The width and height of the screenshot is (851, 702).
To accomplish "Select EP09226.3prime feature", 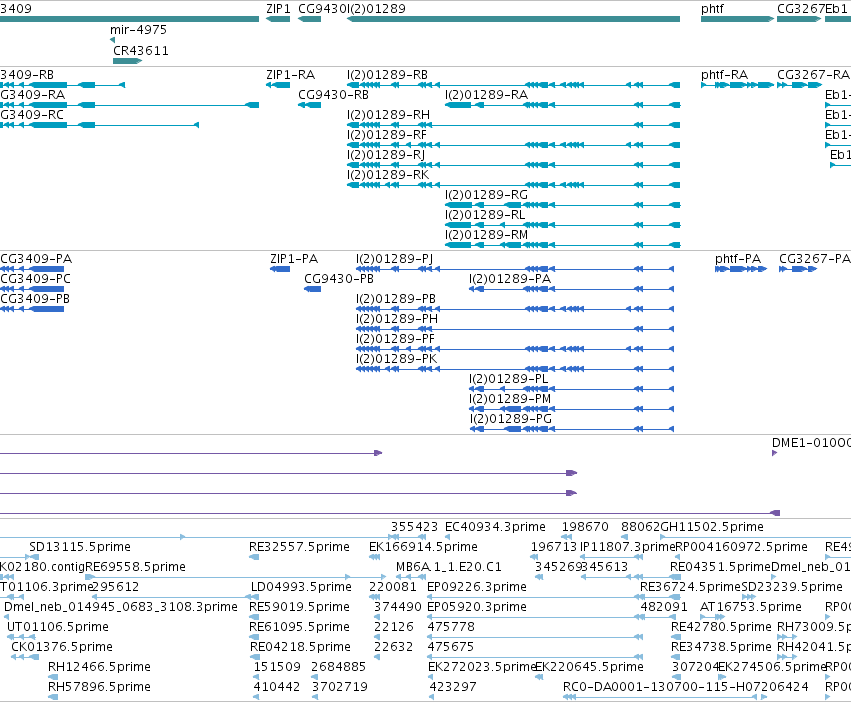I will (477, 587).
